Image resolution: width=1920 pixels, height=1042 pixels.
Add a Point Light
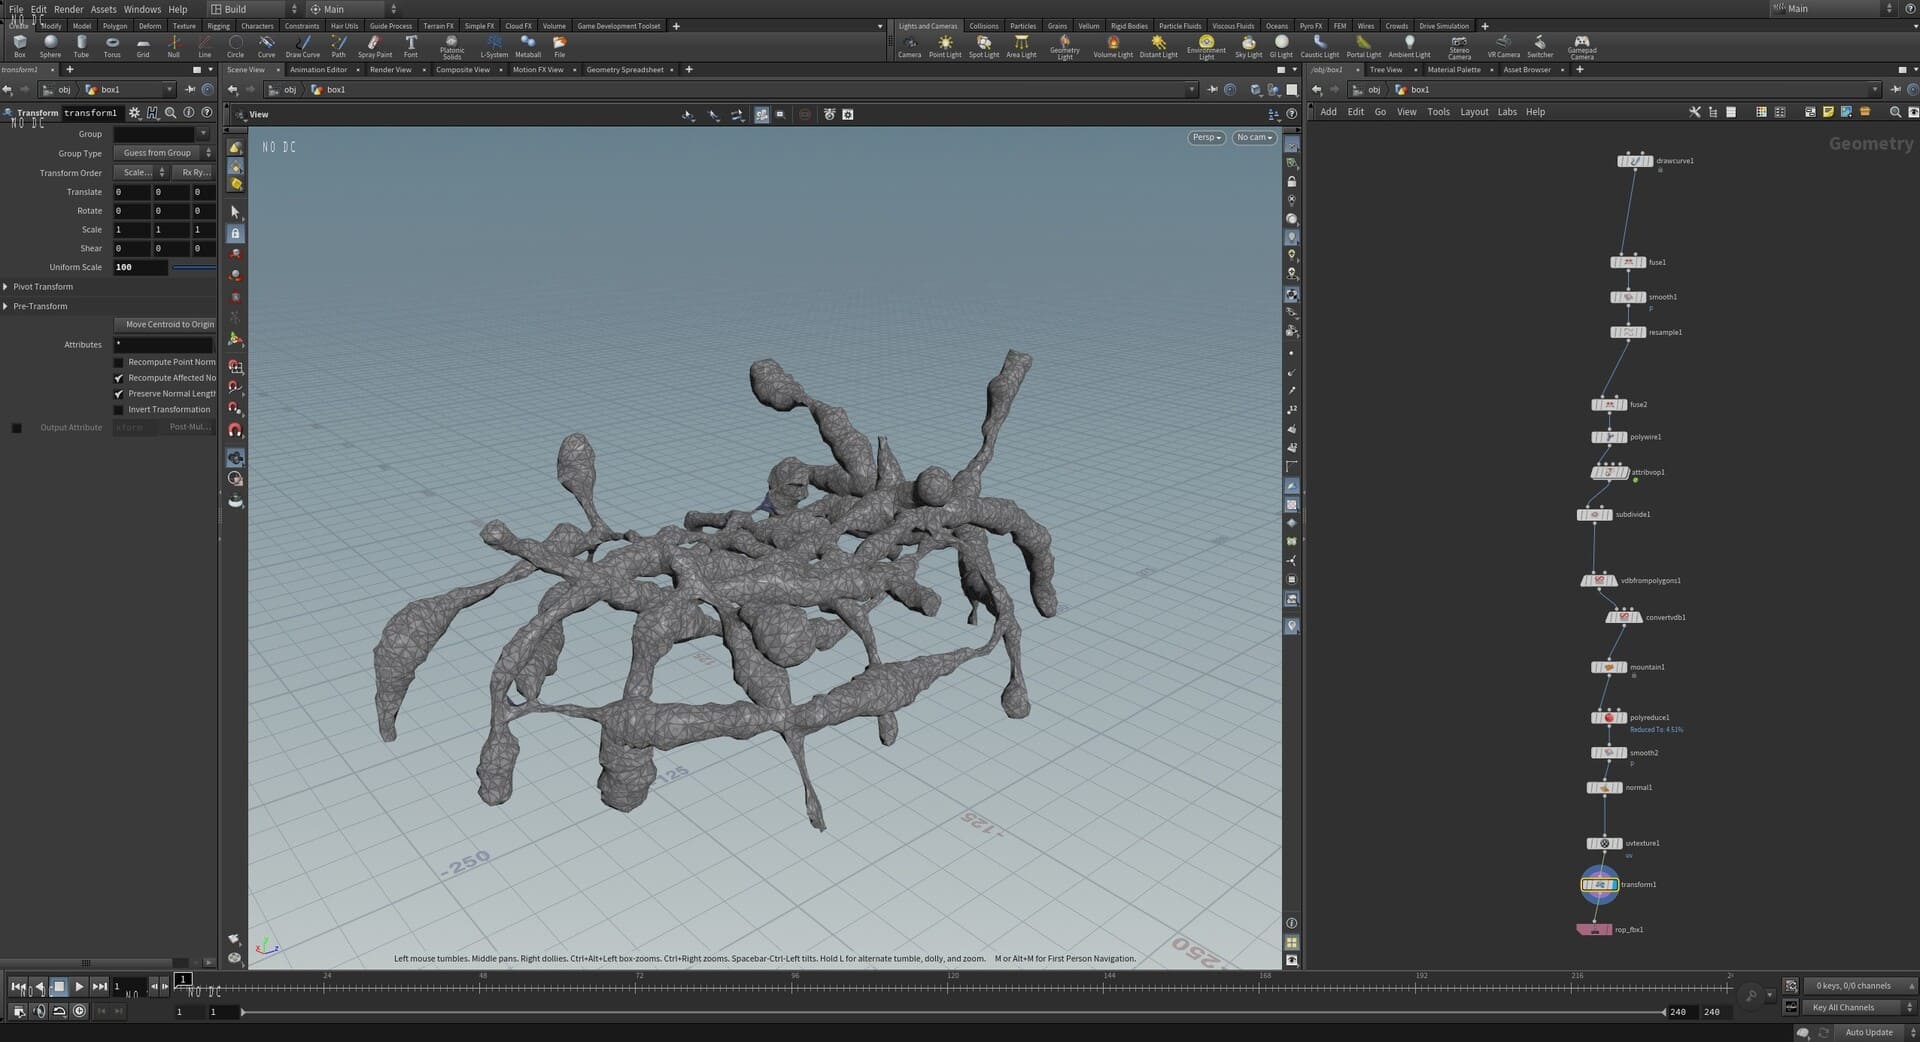tap(945, 46)
